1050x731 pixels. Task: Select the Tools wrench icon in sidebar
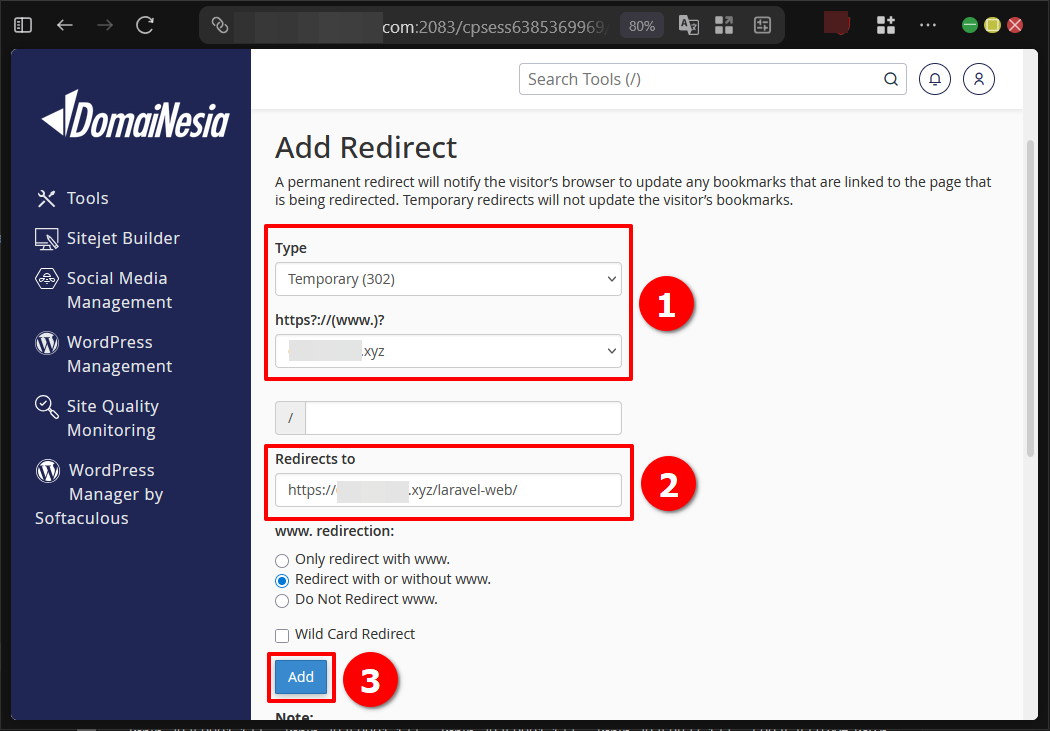[x=44, y=197]
